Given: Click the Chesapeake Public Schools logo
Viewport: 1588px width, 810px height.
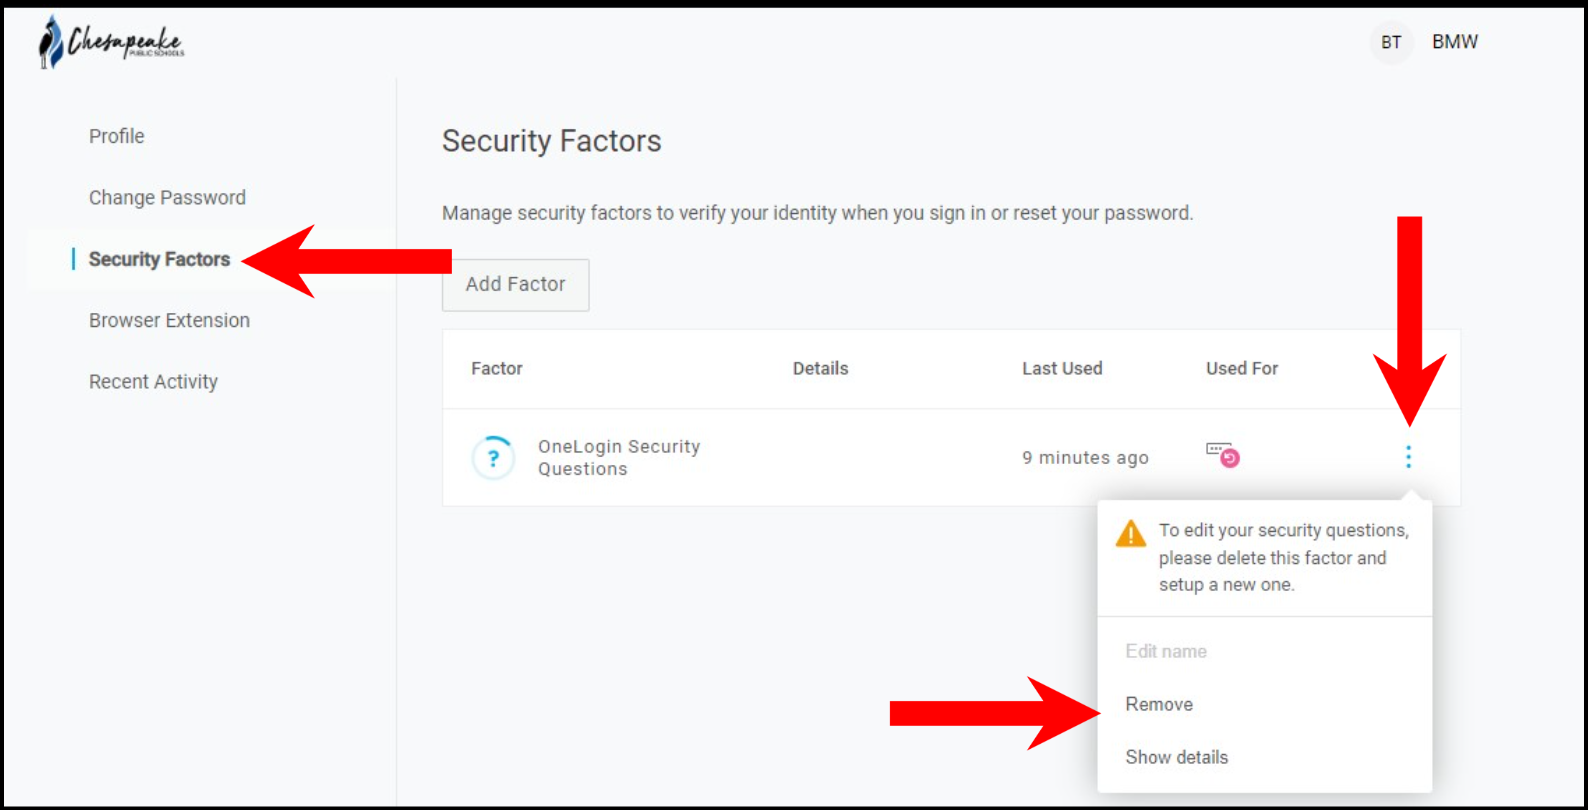Looking at the screenshot, I should 108,42.
